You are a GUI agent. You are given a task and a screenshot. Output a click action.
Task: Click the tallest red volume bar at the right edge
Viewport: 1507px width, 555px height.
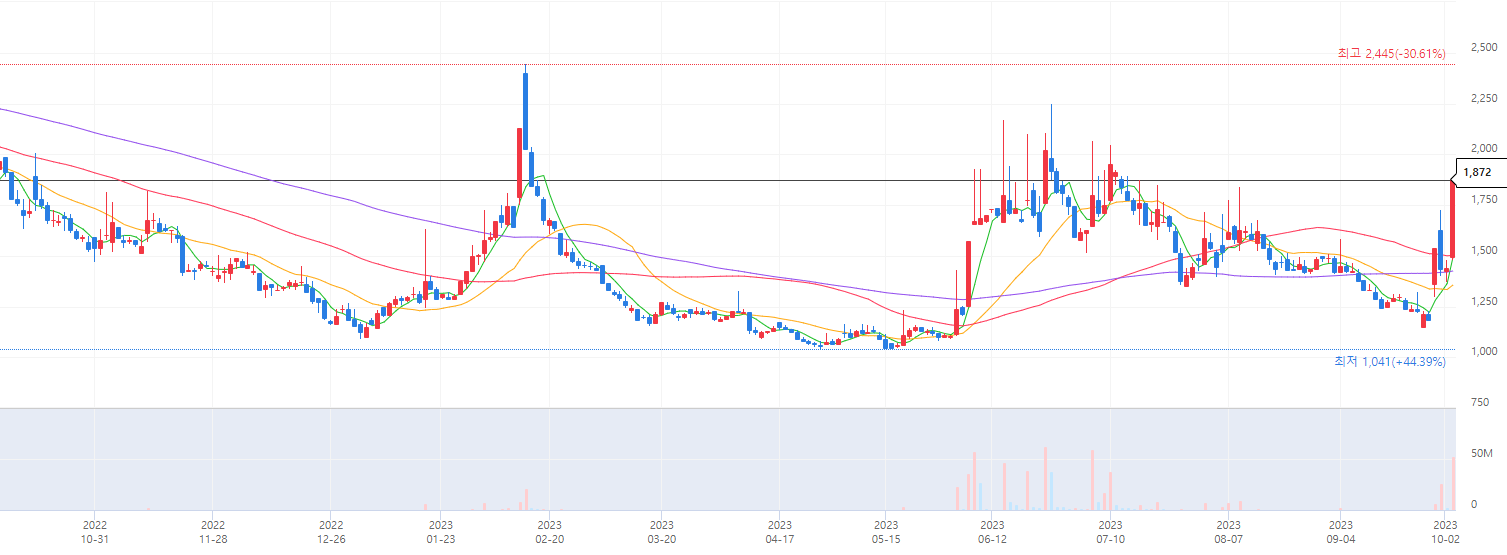click(x=1453, y=483)
